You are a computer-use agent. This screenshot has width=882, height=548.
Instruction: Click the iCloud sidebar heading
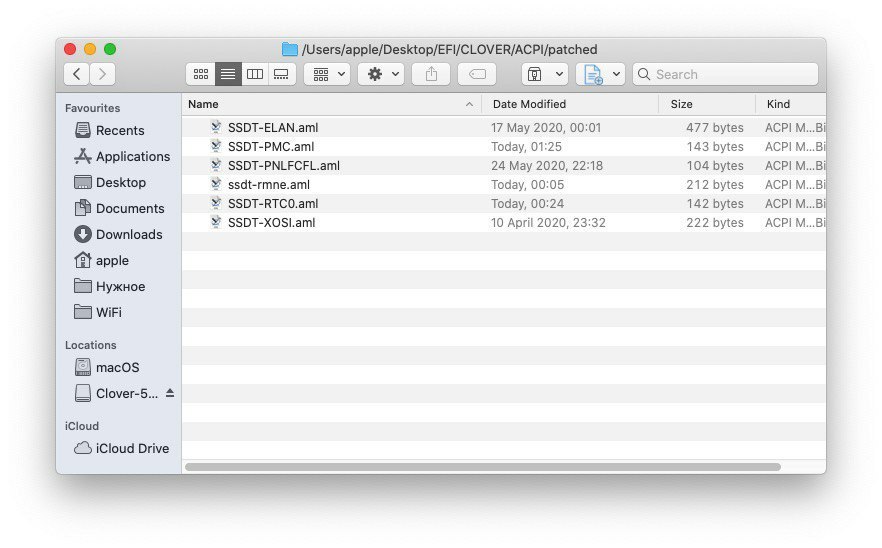pyautogui.click(x=82, y=426)
